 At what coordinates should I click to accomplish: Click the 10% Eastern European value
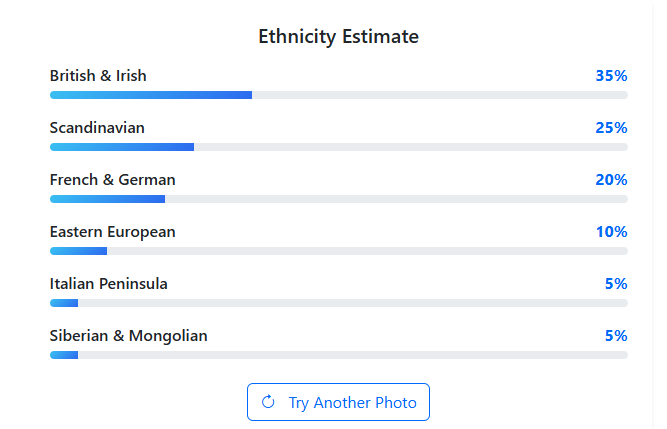click(x=611, y=232)
